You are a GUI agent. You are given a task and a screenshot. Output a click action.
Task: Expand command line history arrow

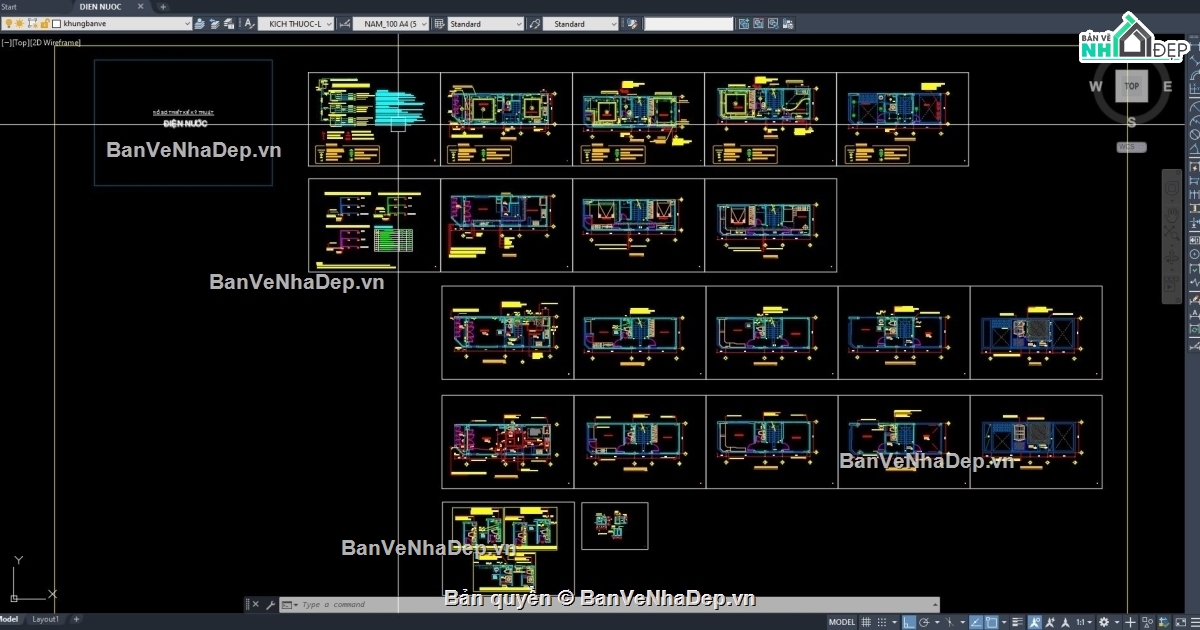coord(933,604)
